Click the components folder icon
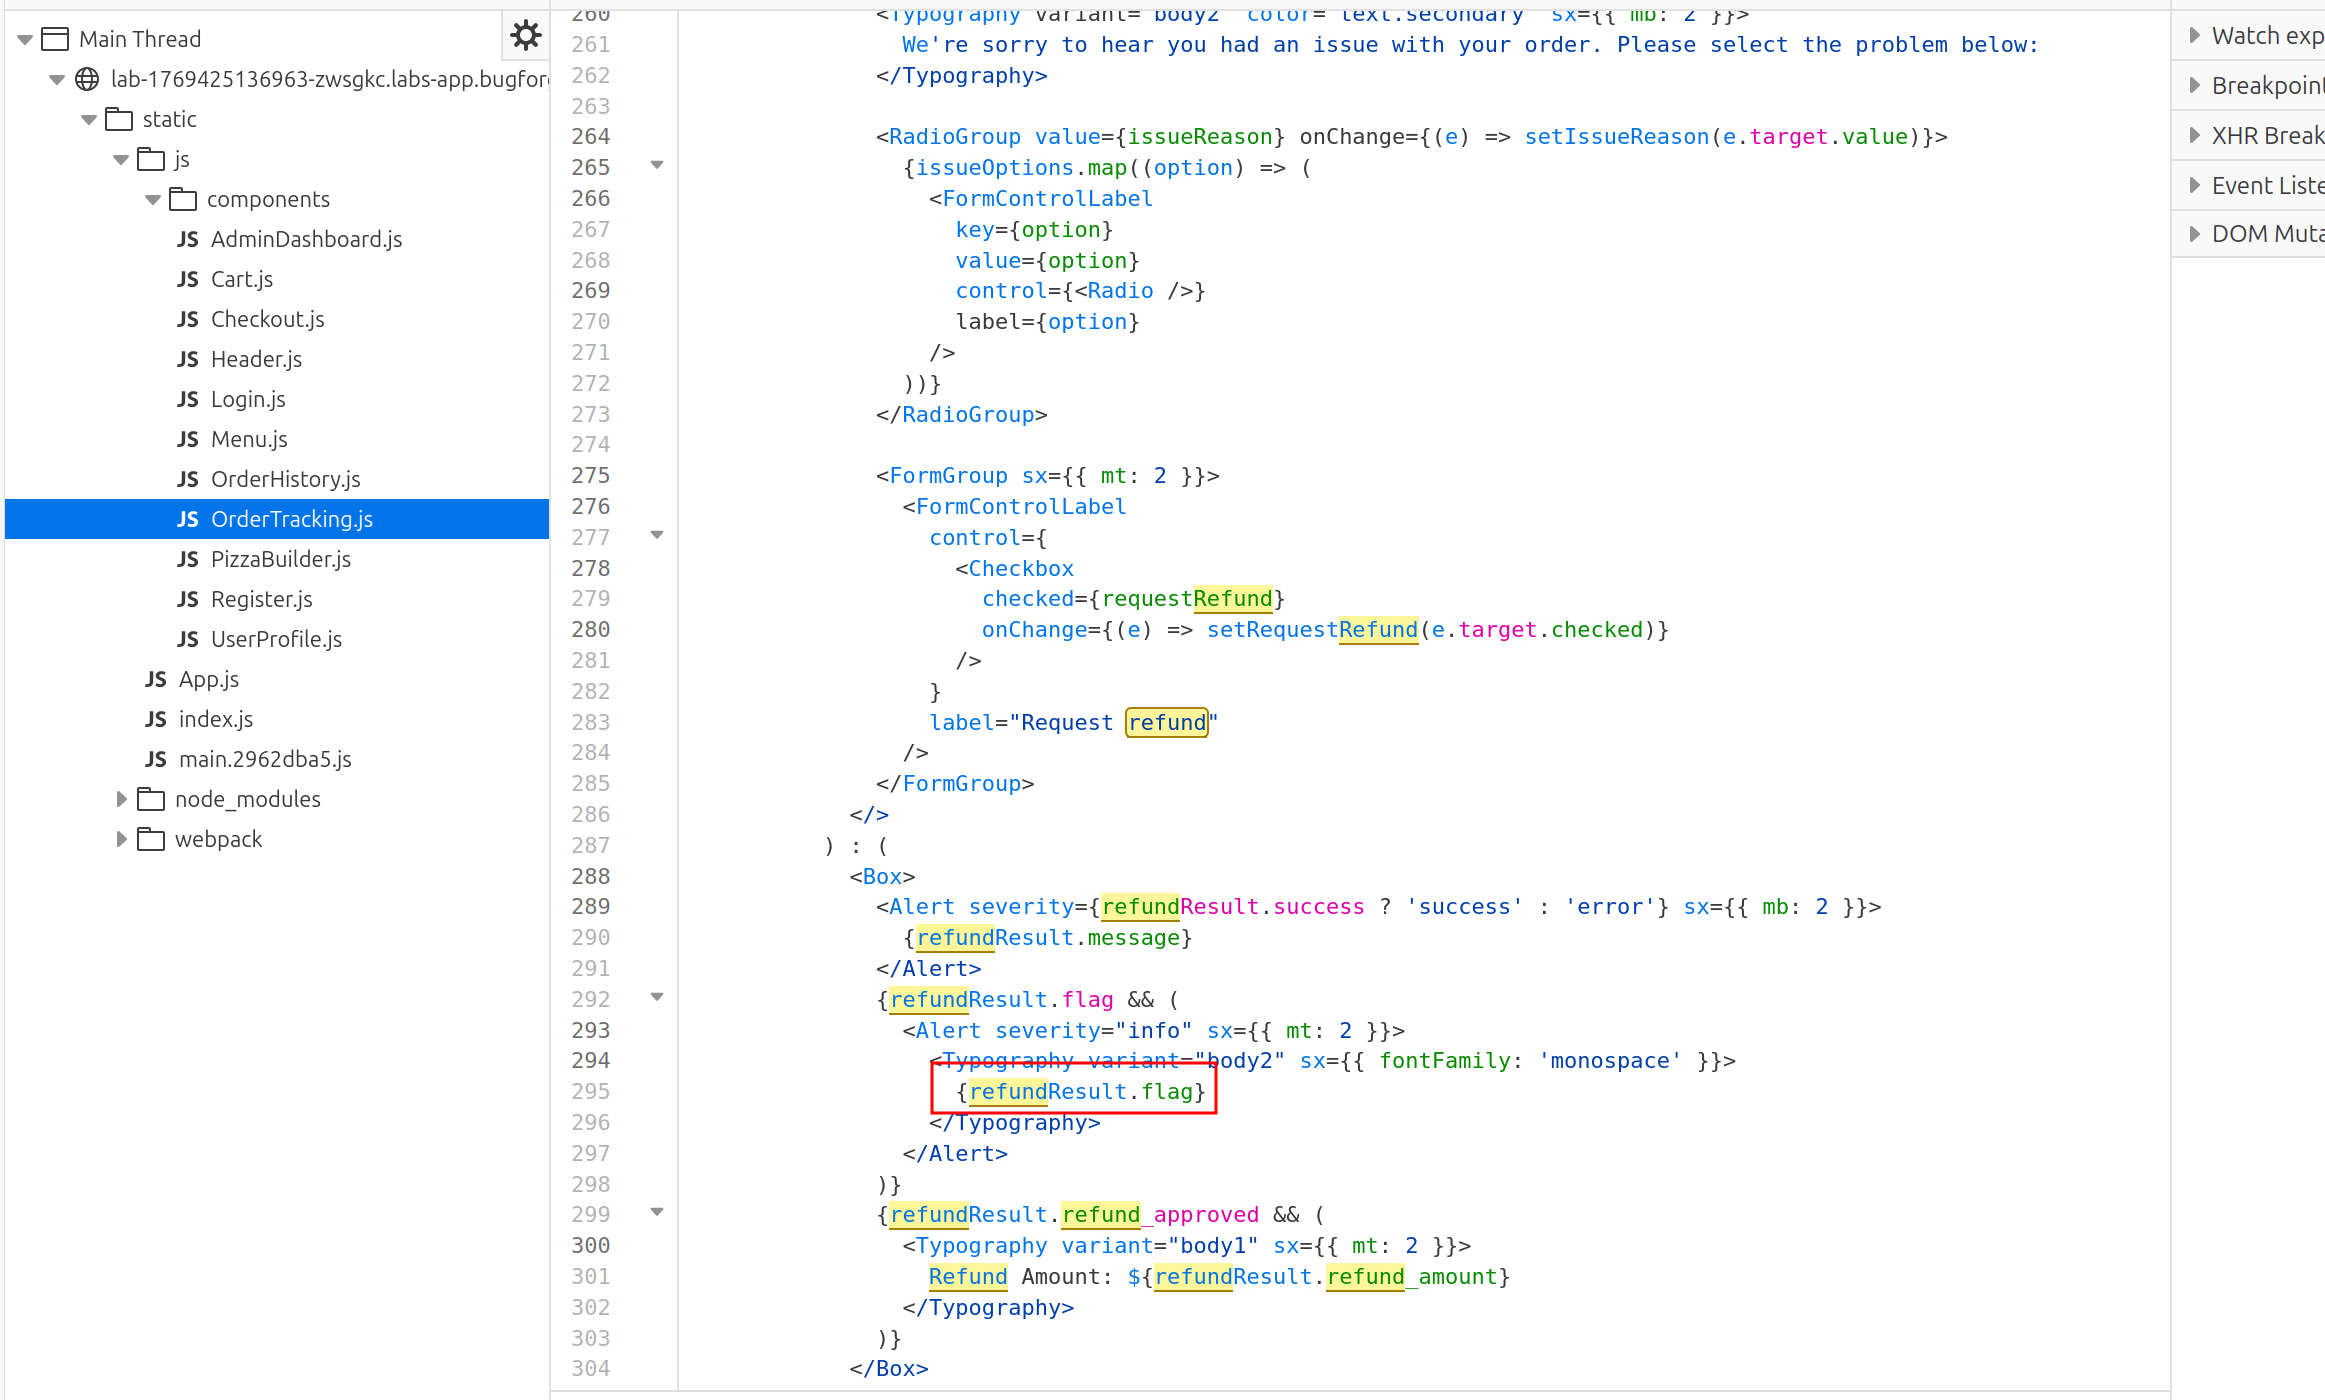This screenshot has width=2325, height=1400. (x=183, y=199)
